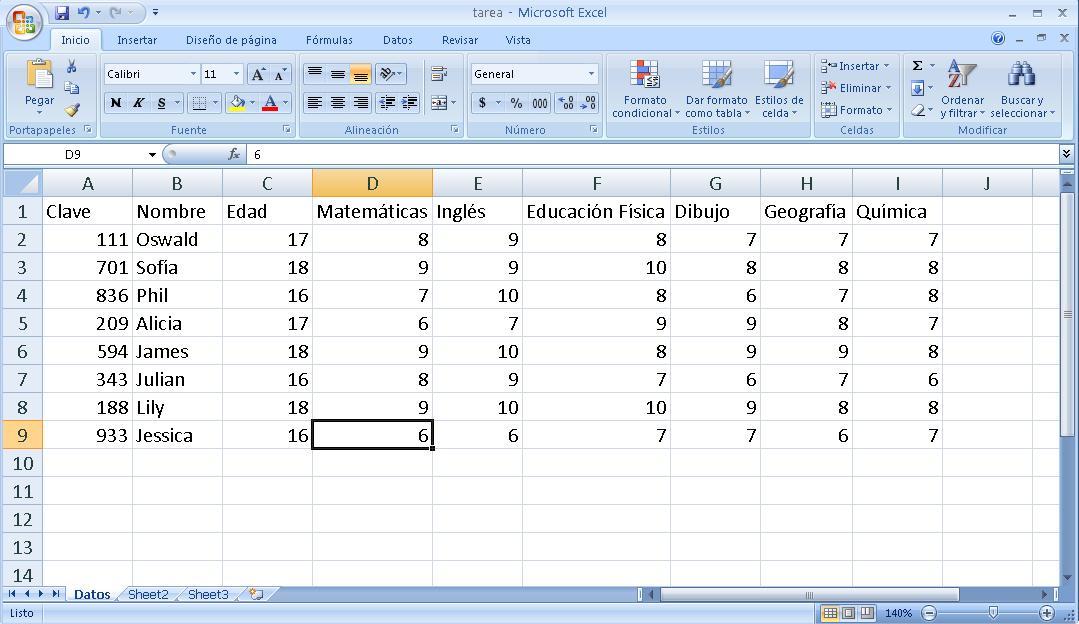Click the font color red swatch
Image resolution: width=1079 pixels, height=624 pixels.
[x=269, y=103]
